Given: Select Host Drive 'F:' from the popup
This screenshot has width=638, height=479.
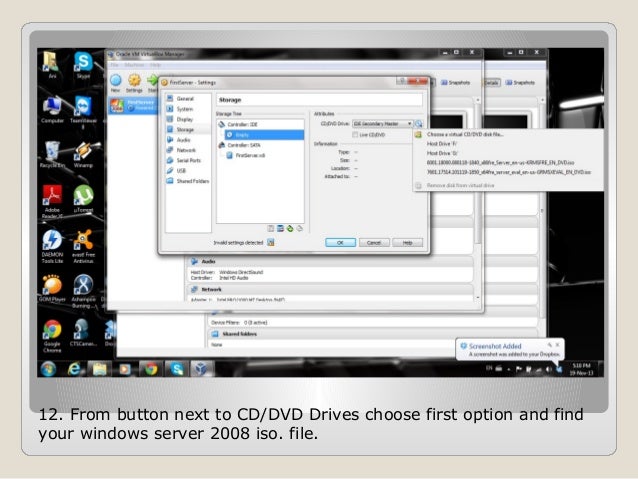Looking at the screenshot, I should point(442,144).
